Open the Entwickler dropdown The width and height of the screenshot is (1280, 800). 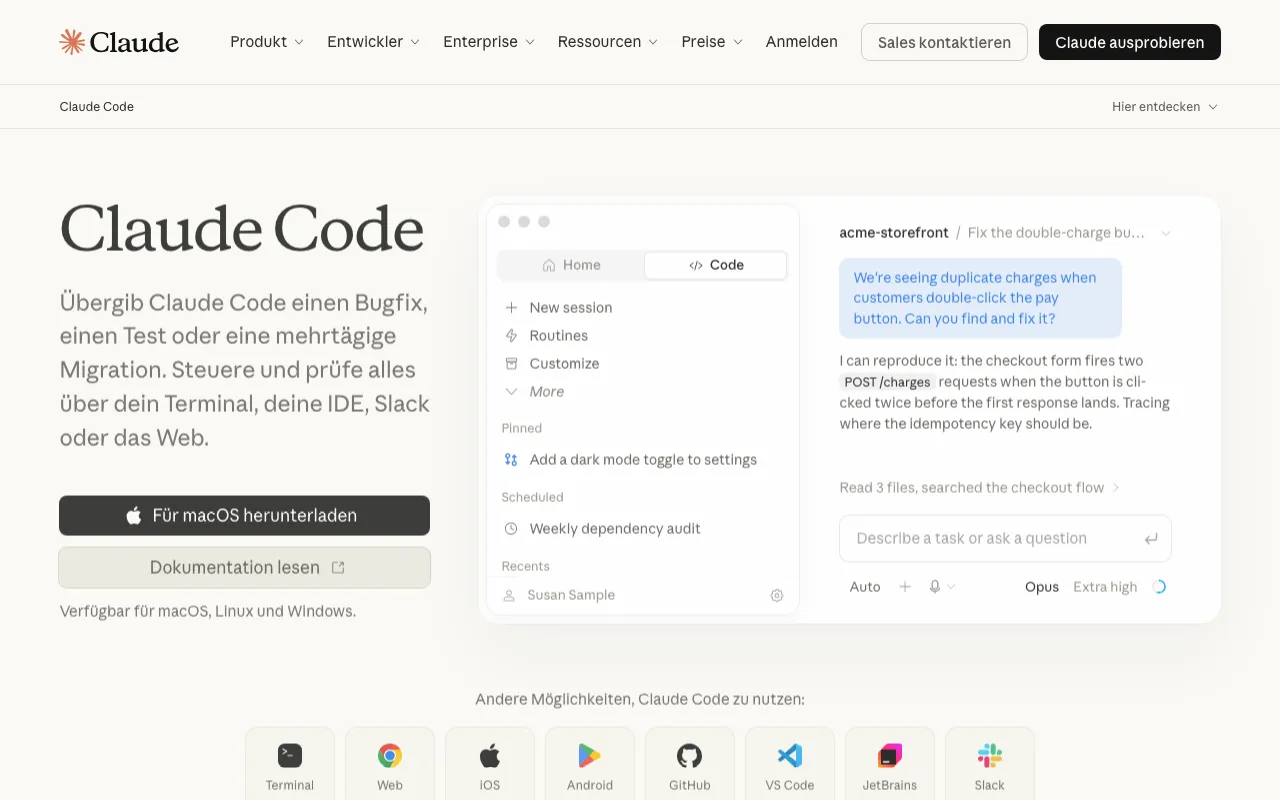pos(374,42)
